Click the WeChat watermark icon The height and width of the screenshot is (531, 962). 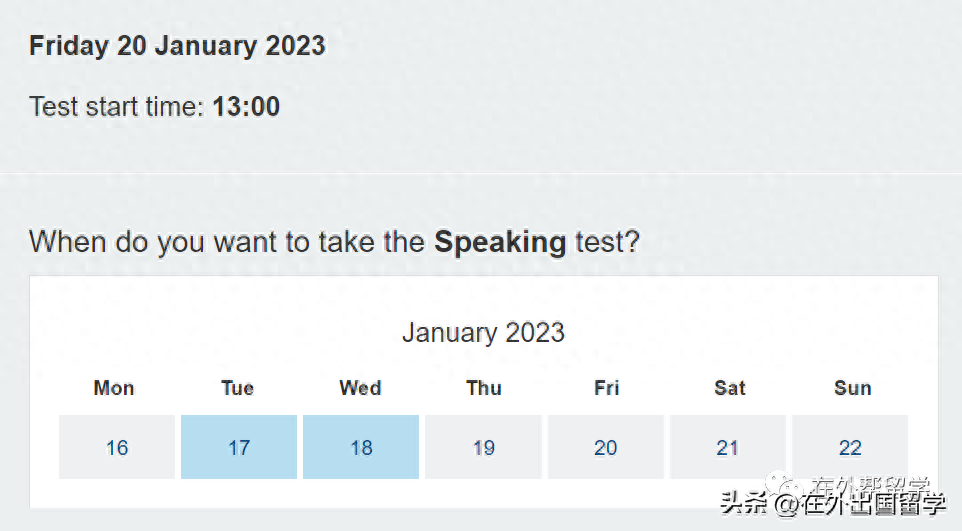click(785, 484)
